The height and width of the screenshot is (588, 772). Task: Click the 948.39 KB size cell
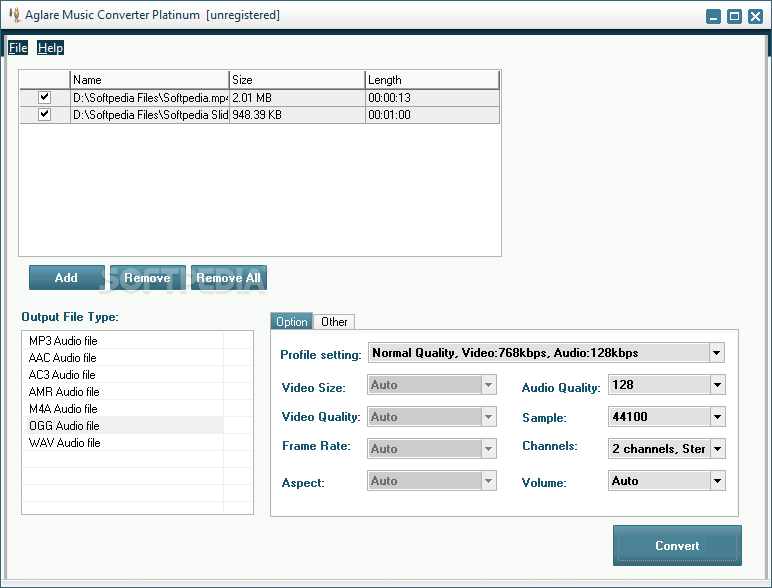point(297,115)
